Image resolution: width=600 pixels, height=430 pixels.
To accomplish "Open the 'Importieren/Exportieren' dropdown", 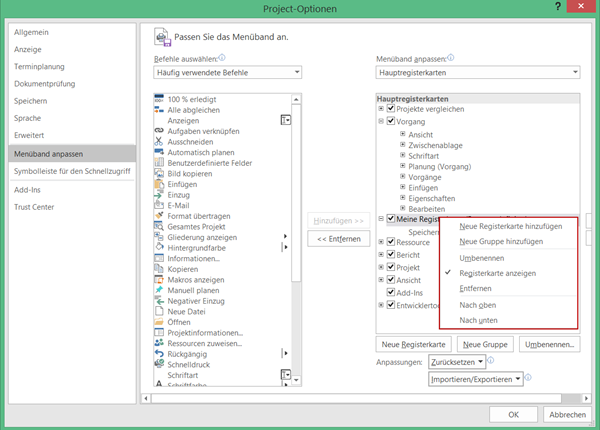I will [476, 379].
